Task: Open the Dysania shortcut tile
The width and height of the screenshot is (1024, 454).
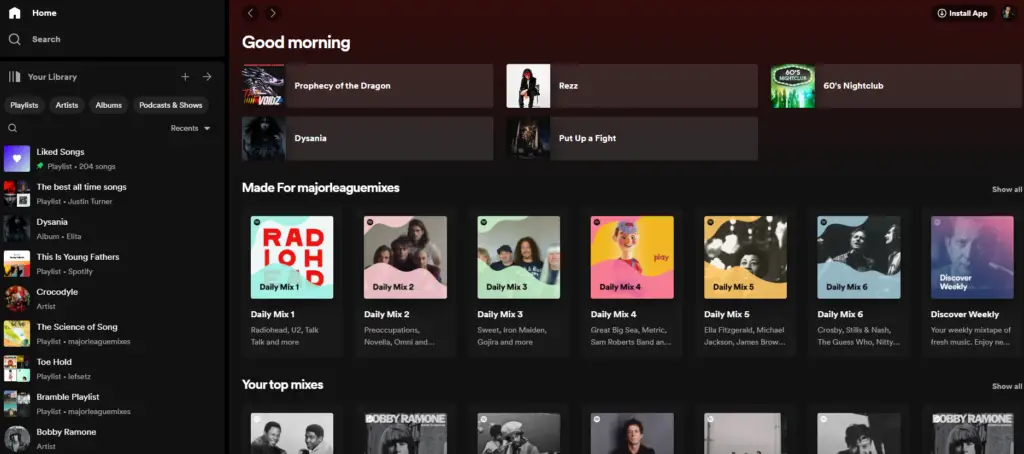Action: click(x=368, y=138)
